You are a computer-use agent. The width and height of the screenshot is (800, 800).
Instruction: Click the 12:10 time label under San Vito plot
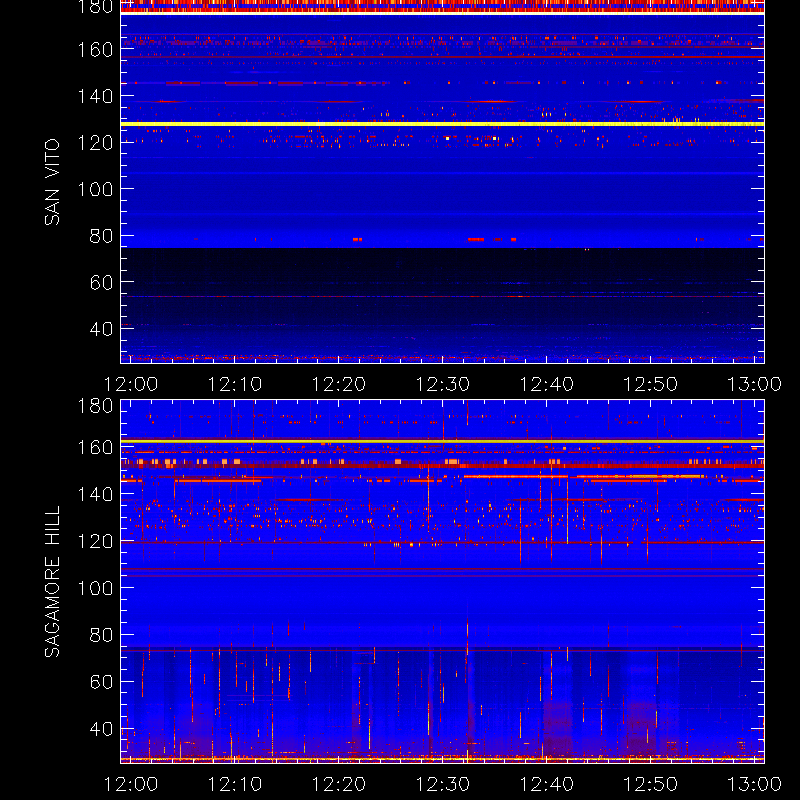pyautogui.click(x=235, y=384)
